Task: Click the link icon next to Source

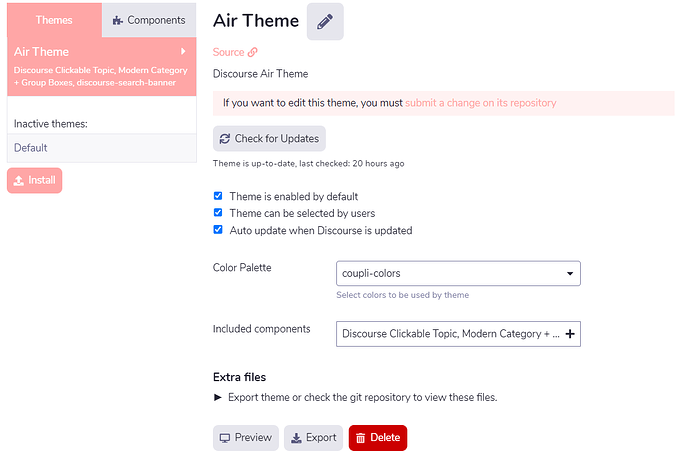Action: [x=253, y=52]
